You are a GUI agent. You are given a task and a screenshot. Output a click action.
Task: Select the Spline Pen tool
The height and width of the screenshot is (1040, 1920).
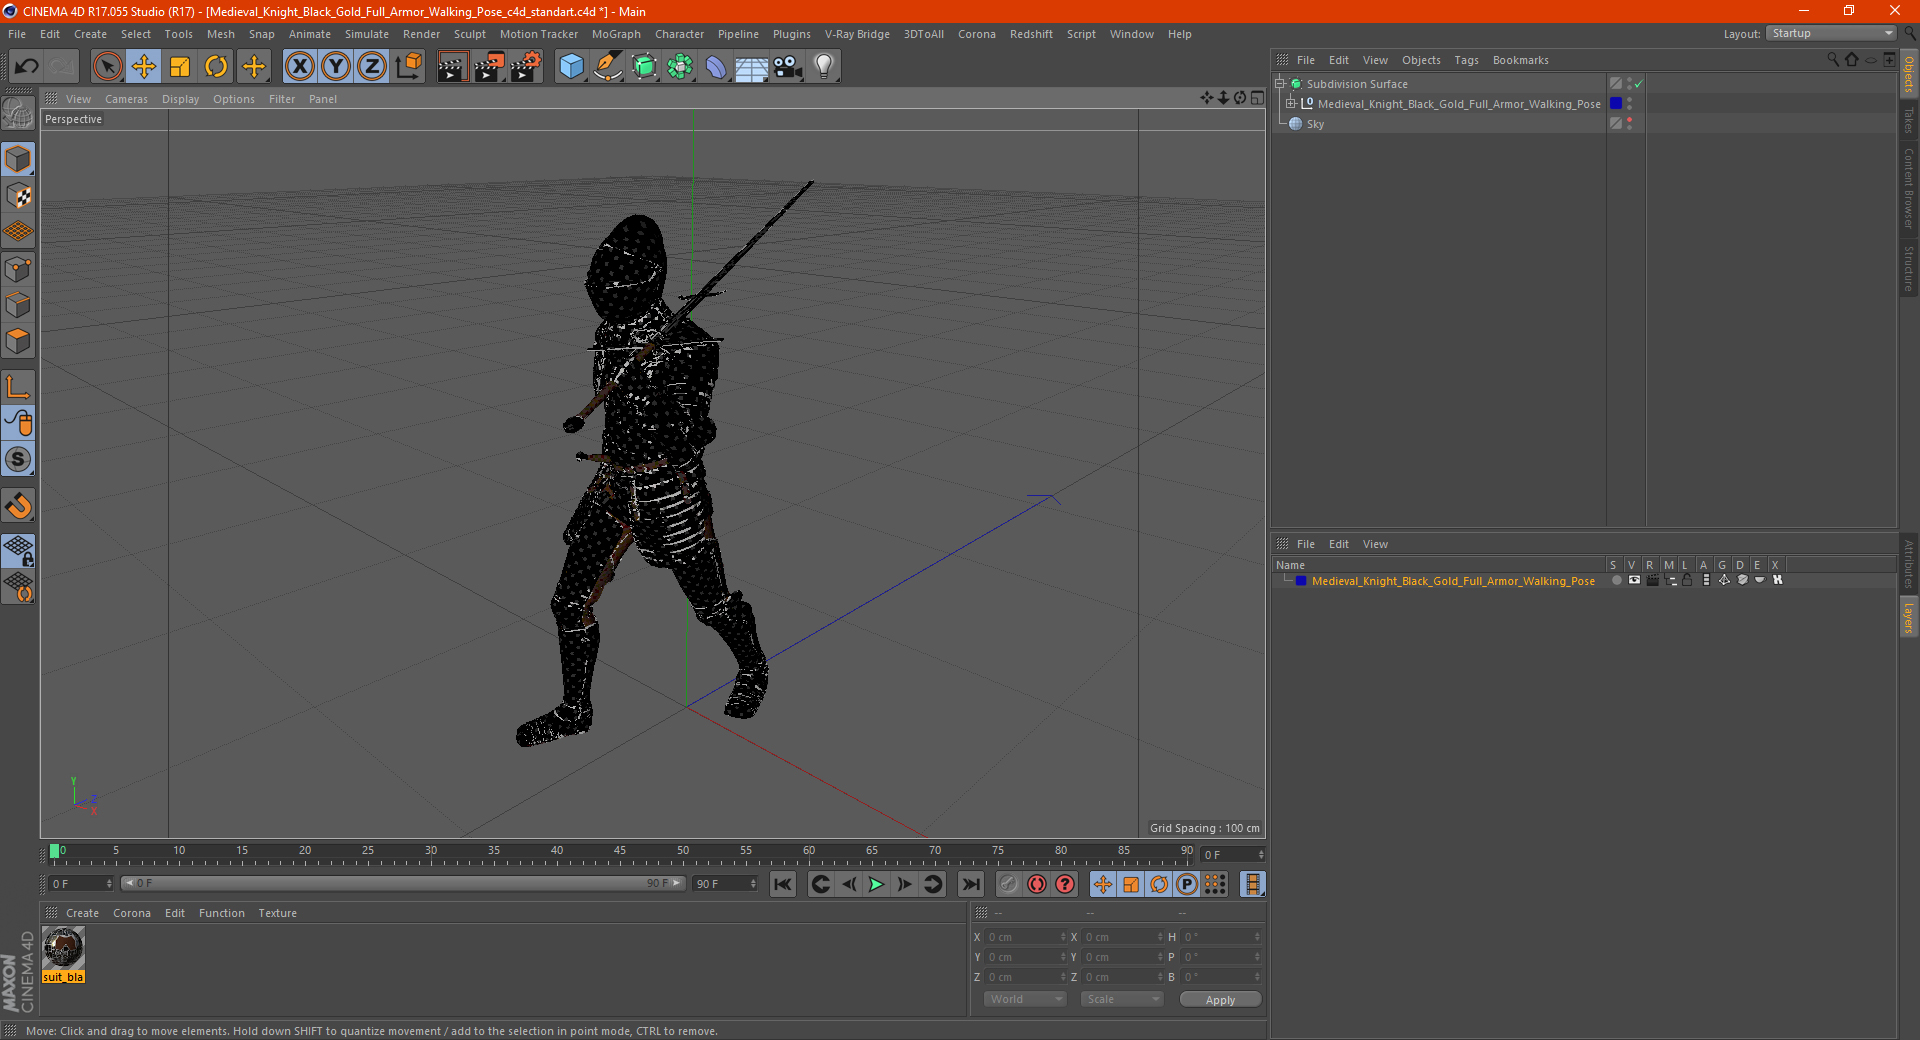click(x=608, y=67)
